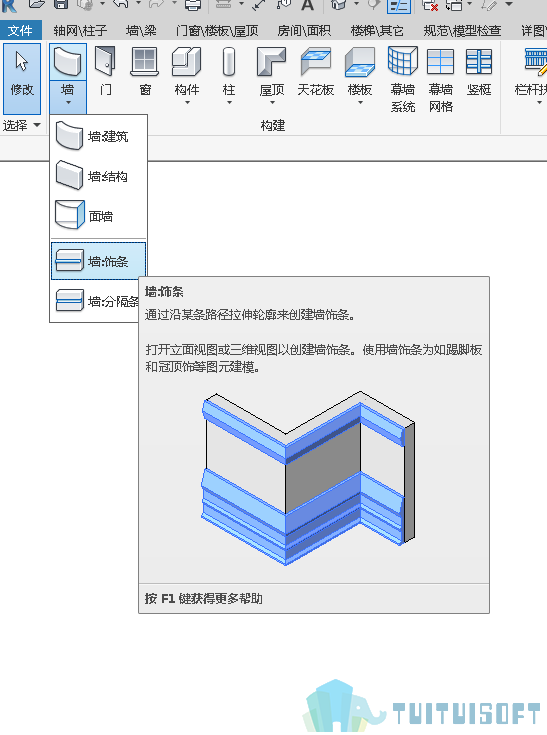Viewport: 547px width, 735px height.
Task: Expand the 栏杆扶手 dropdown arrow
Action: [539, 103]
